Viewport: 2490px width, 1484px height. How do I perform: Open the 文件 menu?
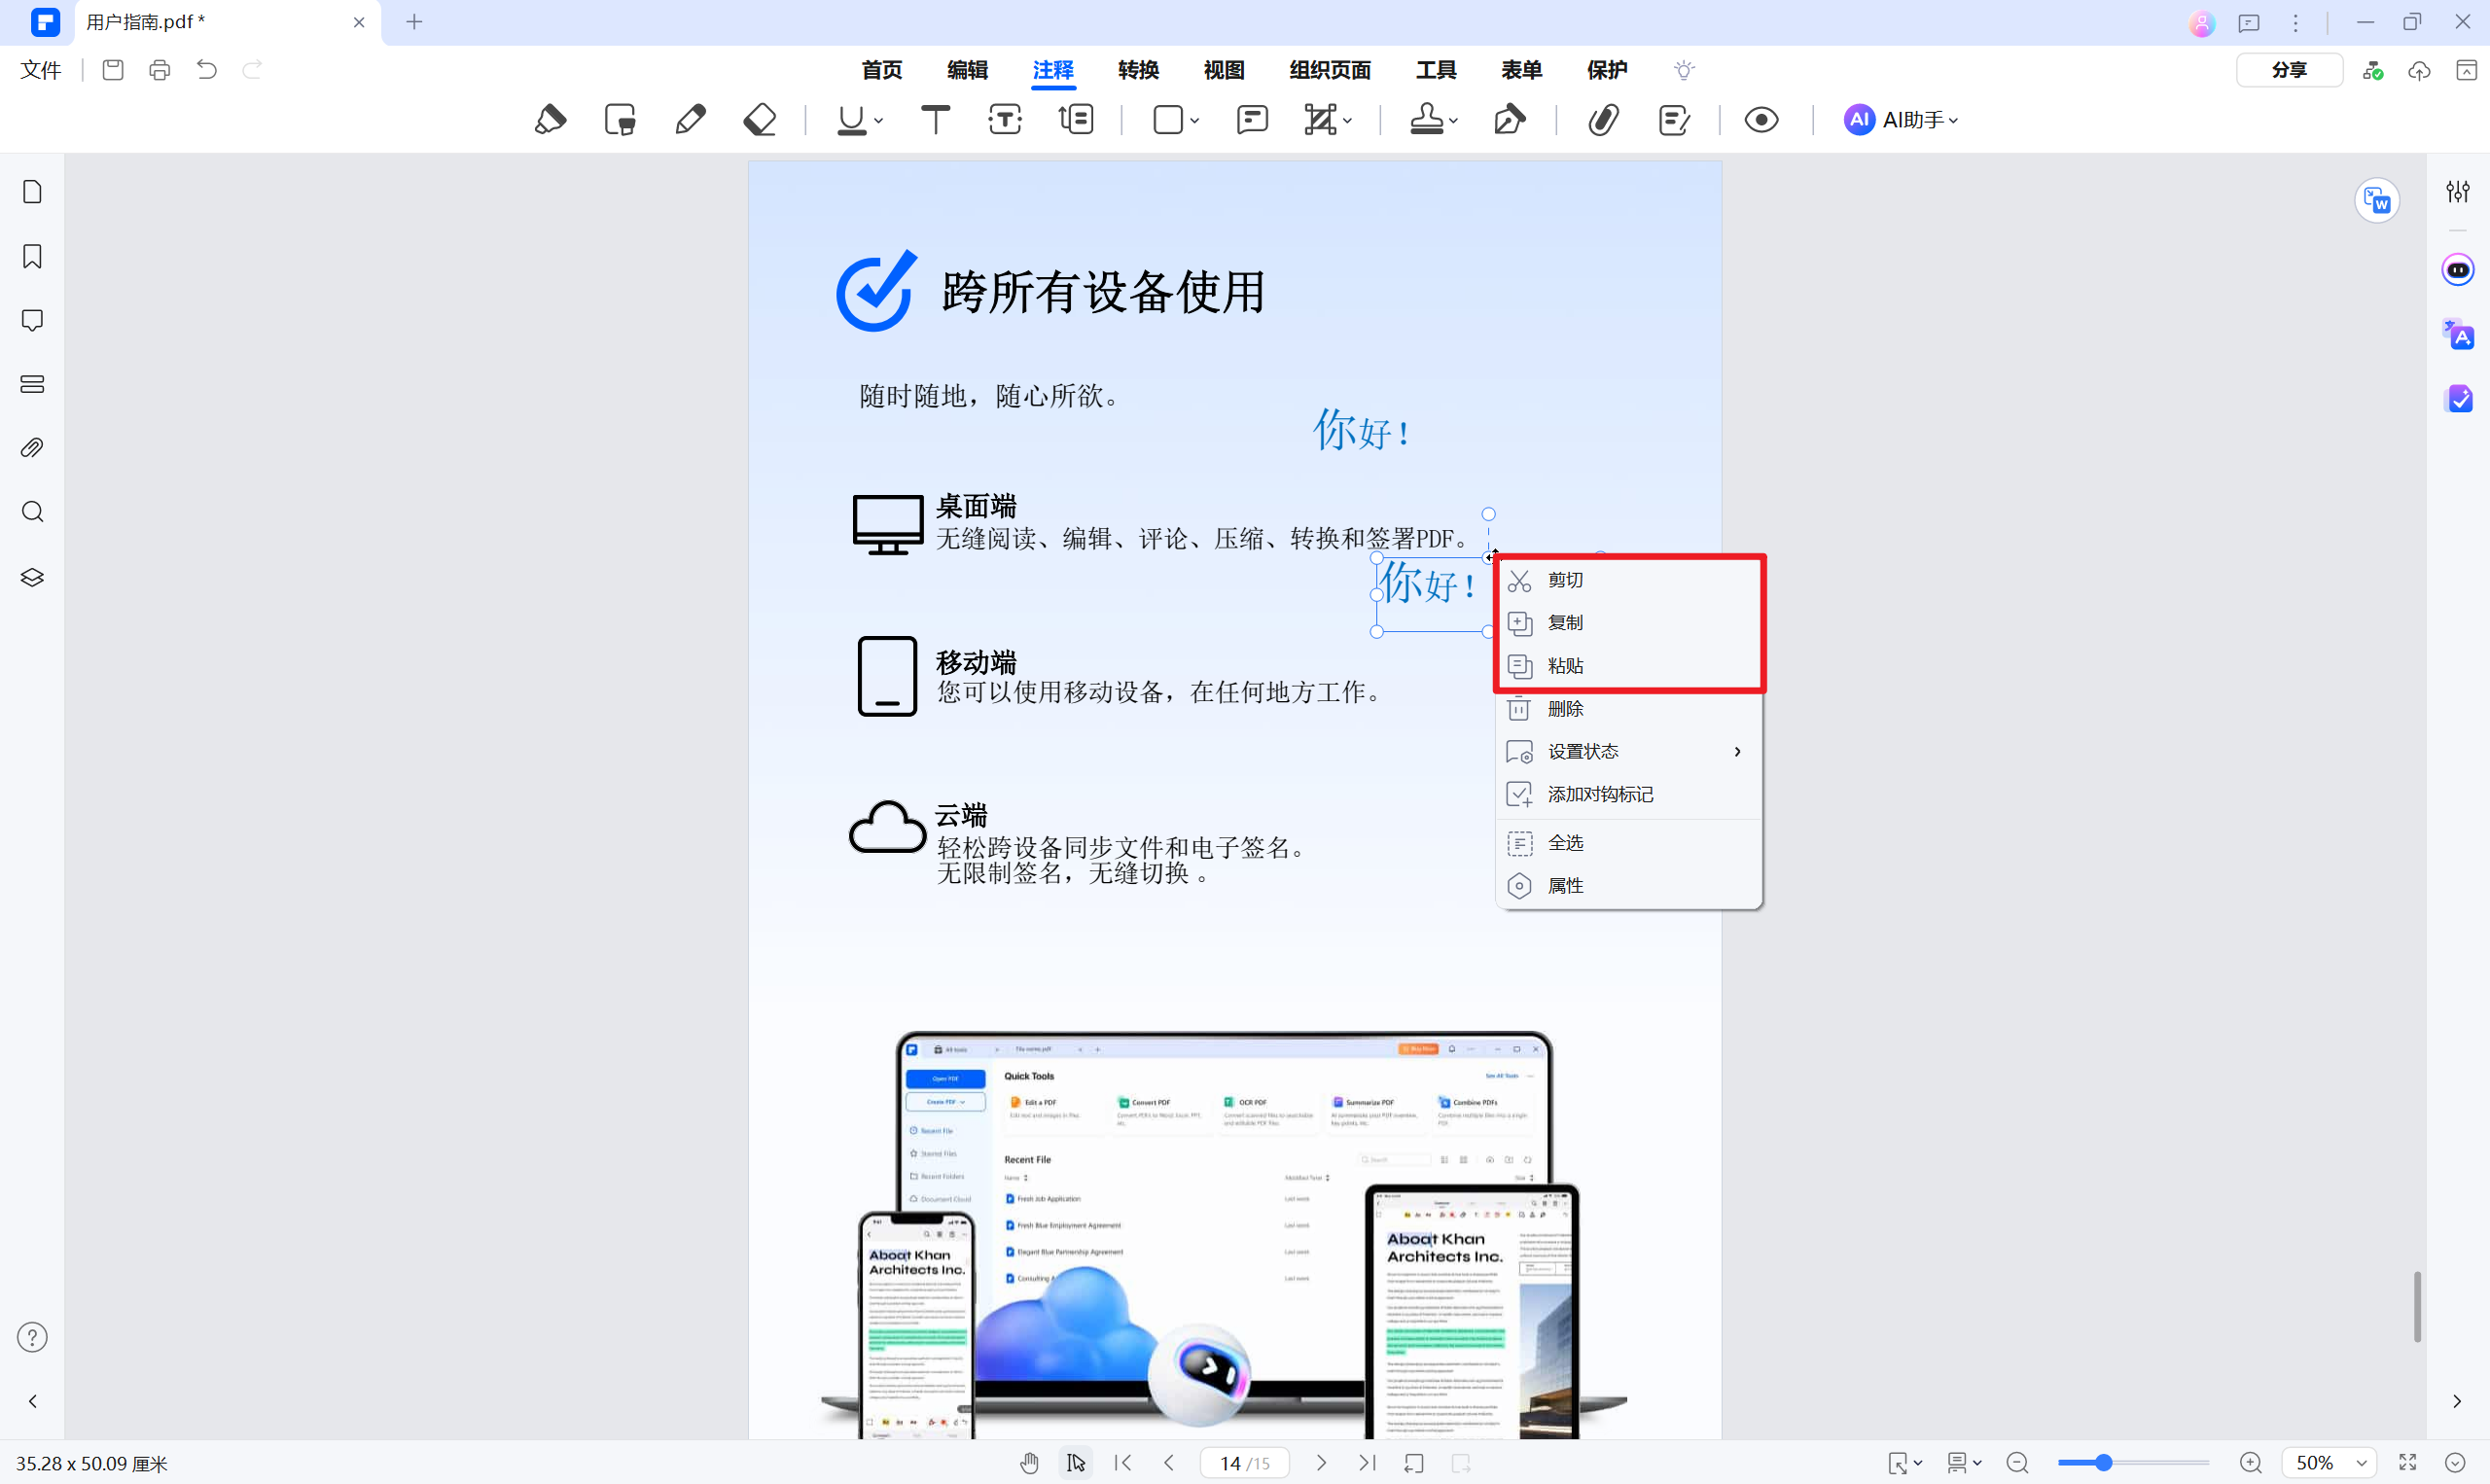(41, 70)
